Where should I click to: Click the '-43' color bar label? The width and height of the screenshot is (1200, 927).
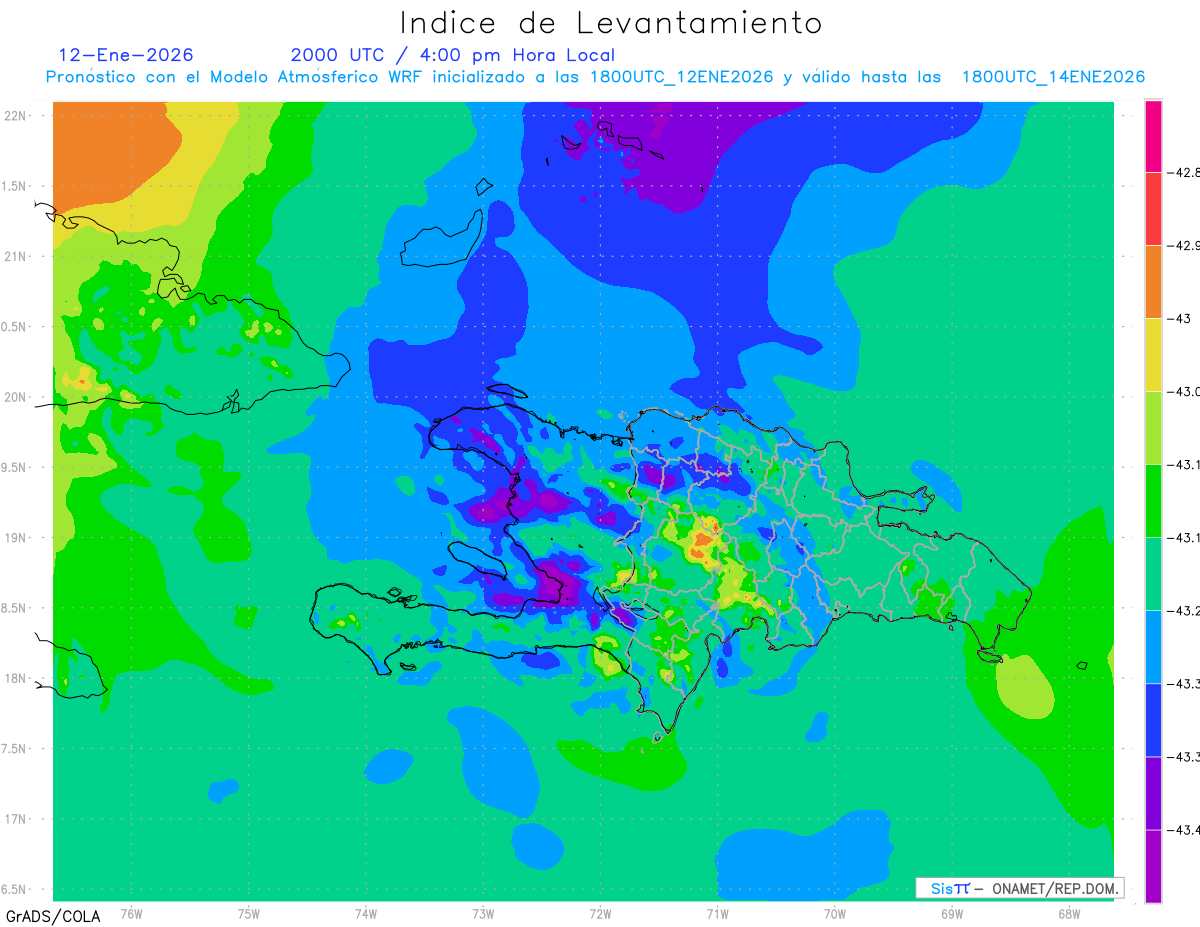[1181, 319]
